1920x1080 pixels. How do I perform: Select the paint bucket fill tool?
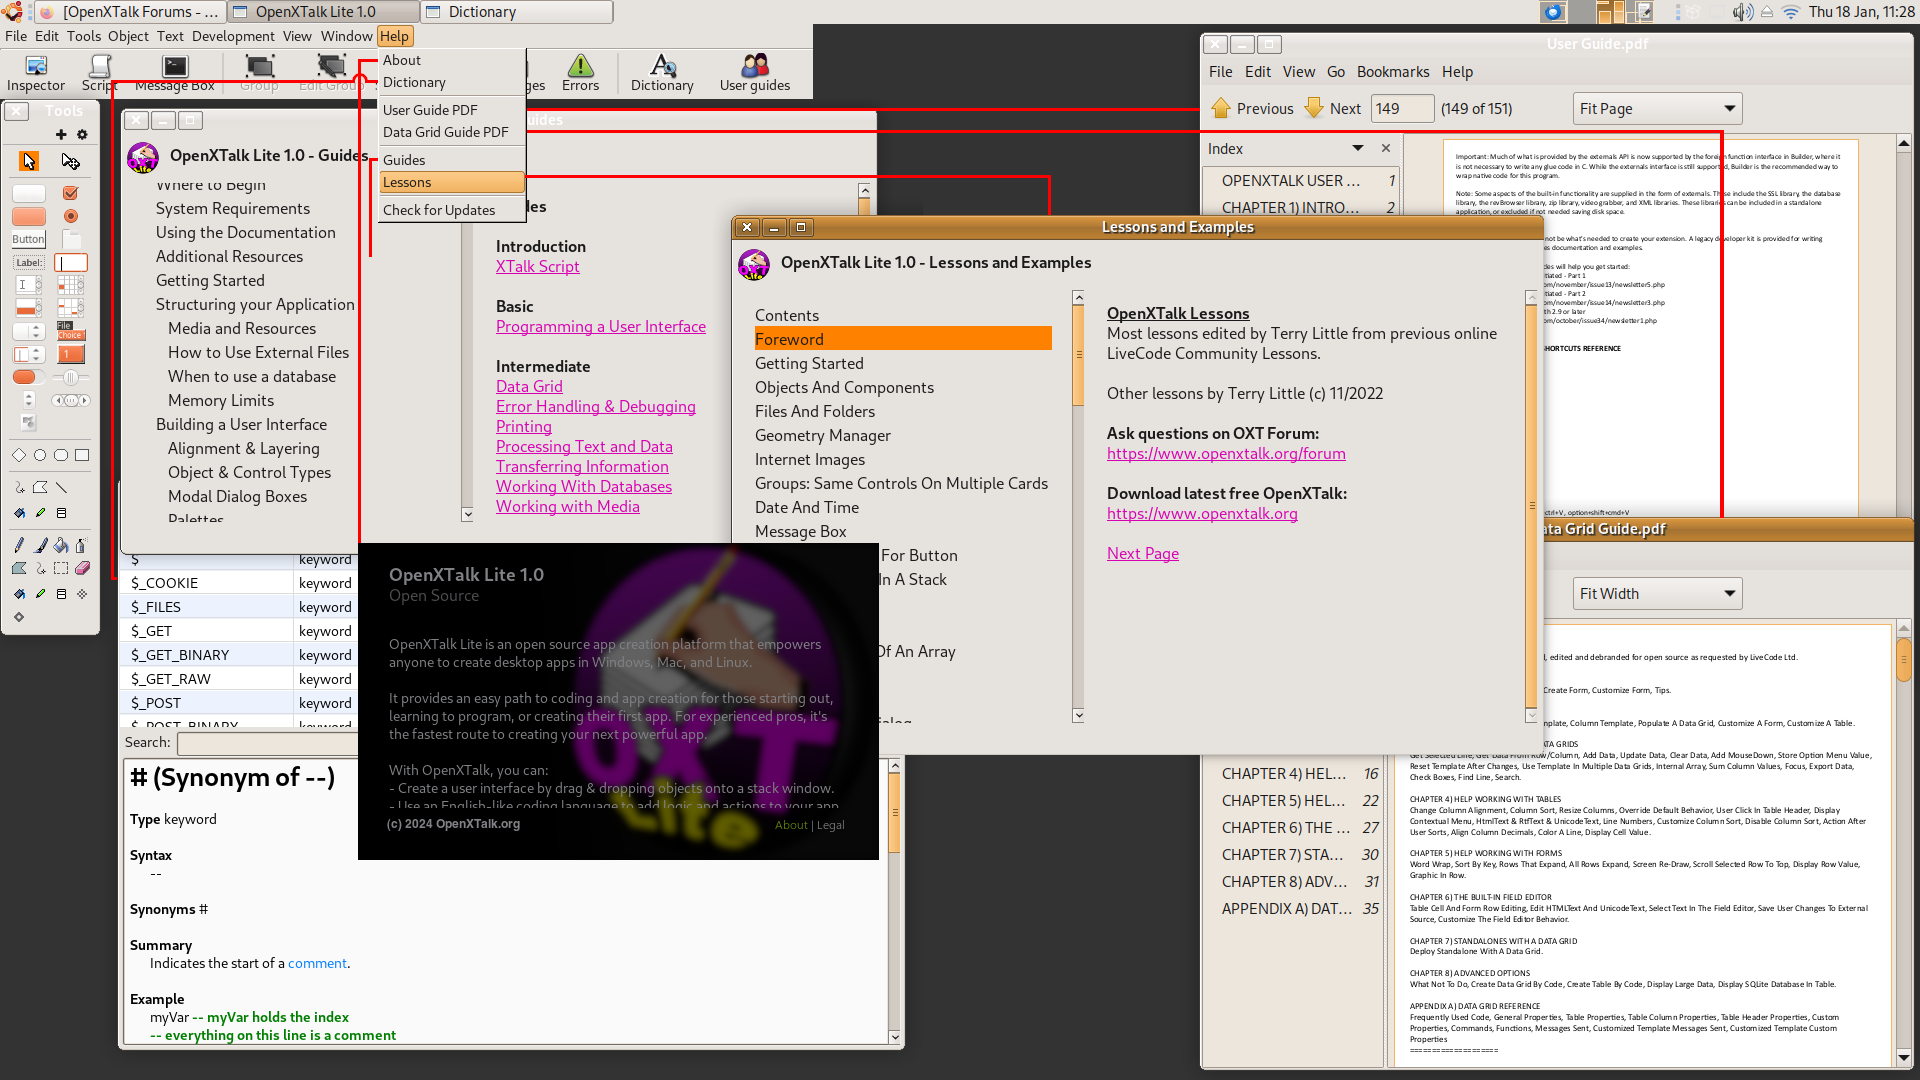(61, 545)
